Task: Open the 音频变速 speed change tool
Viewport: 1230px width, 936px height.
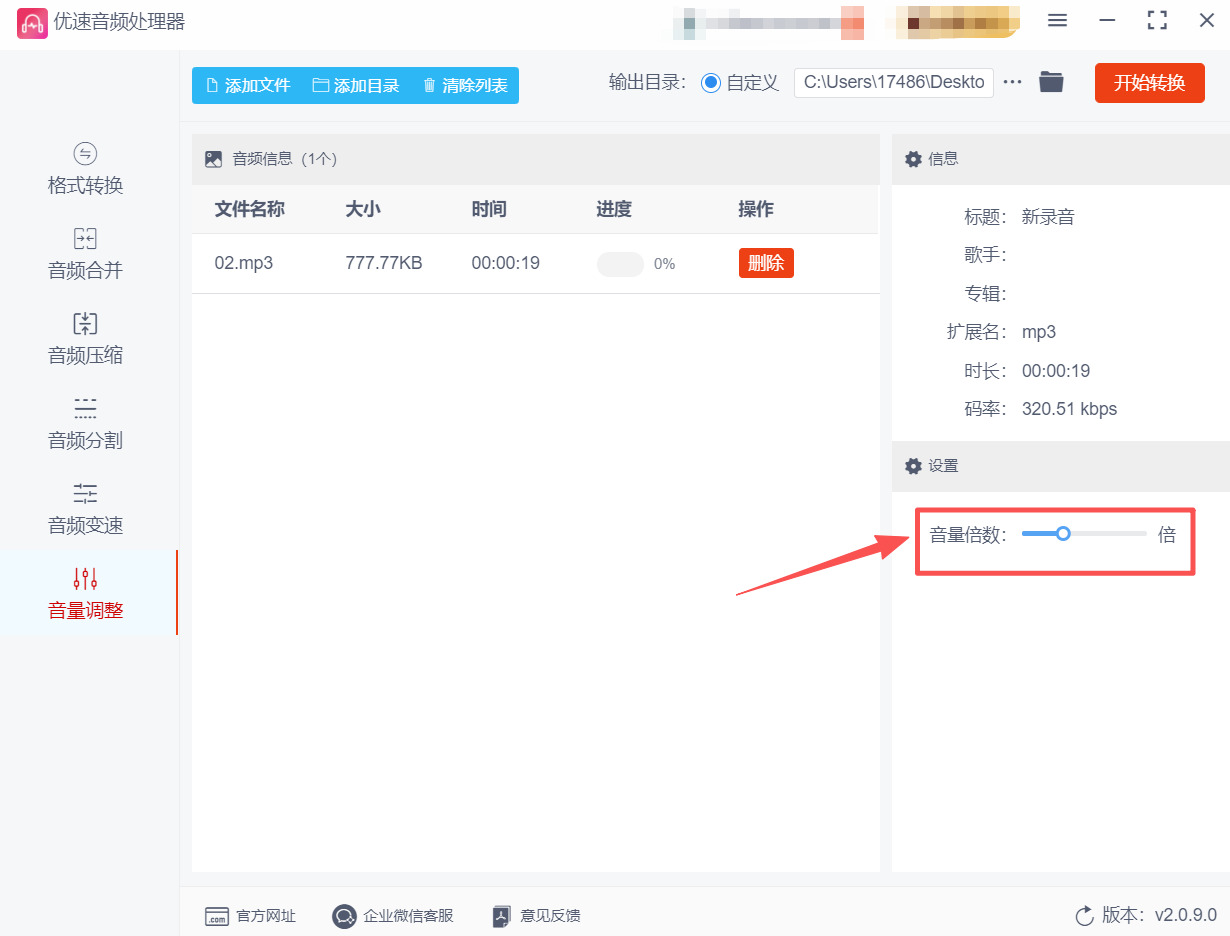Action: click(x=85, y=510)
